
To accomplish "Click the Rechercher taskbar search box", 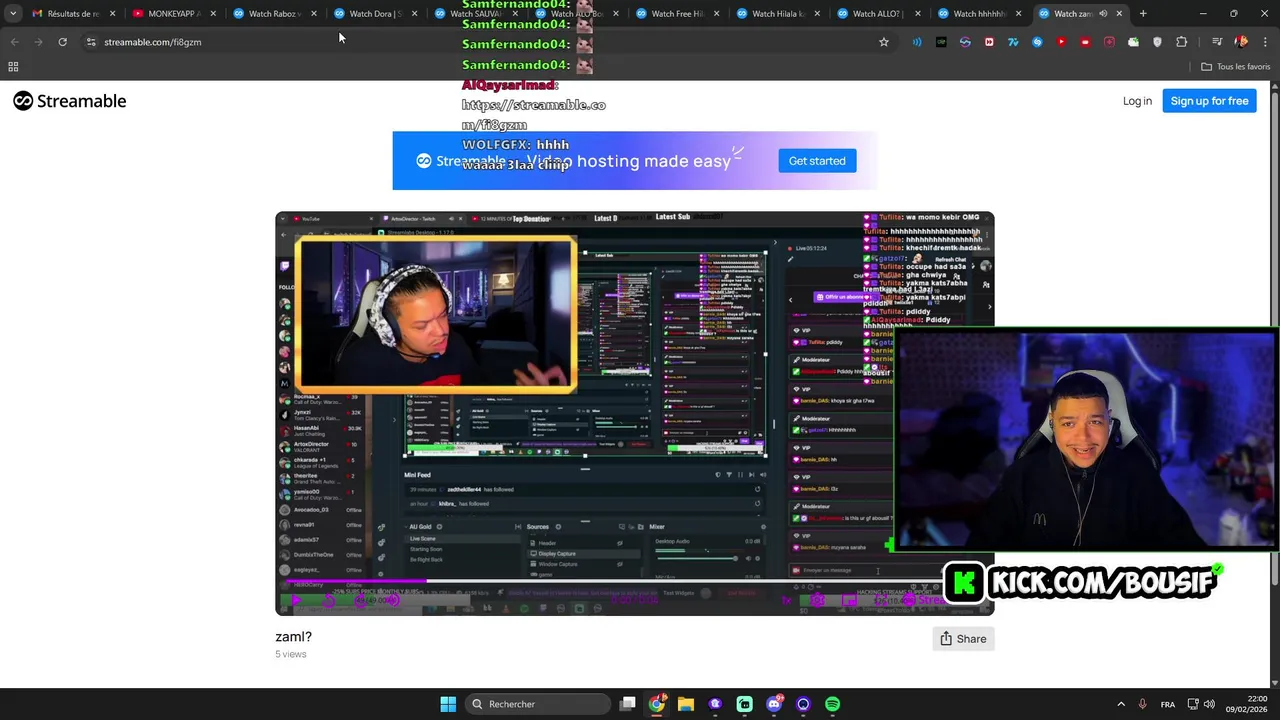I will [538, 704].
